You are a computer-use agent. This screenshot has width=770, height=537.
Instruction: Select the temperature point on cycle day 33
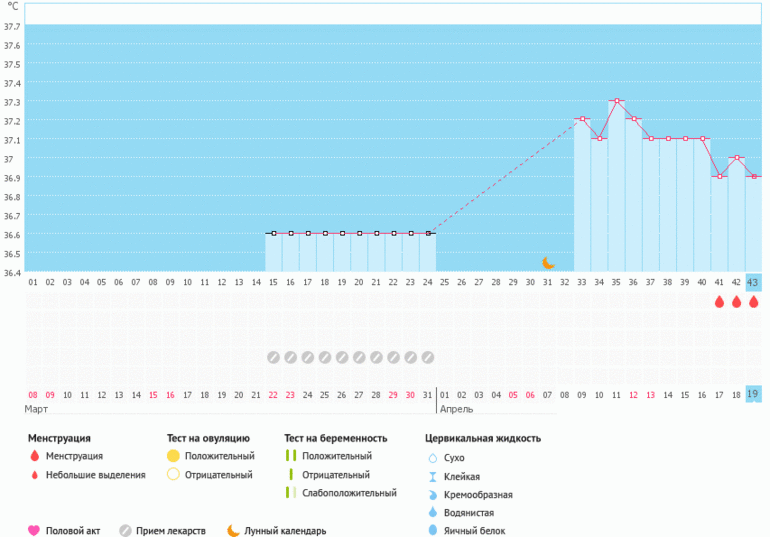pyautogui.click(x=582, y=119)
